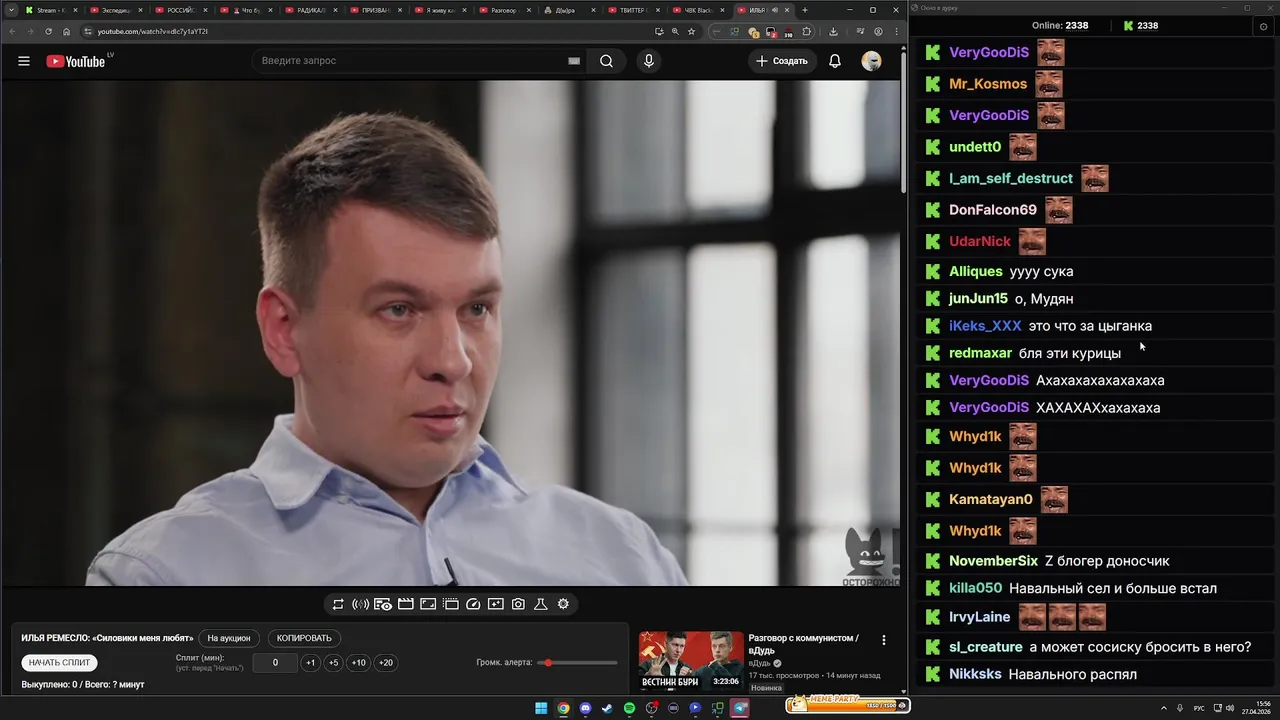The image size is (1280, 720).
Task: Adjust the Громк. алерта volume slider
Action: pyautogui.click(x=578, y=663)
